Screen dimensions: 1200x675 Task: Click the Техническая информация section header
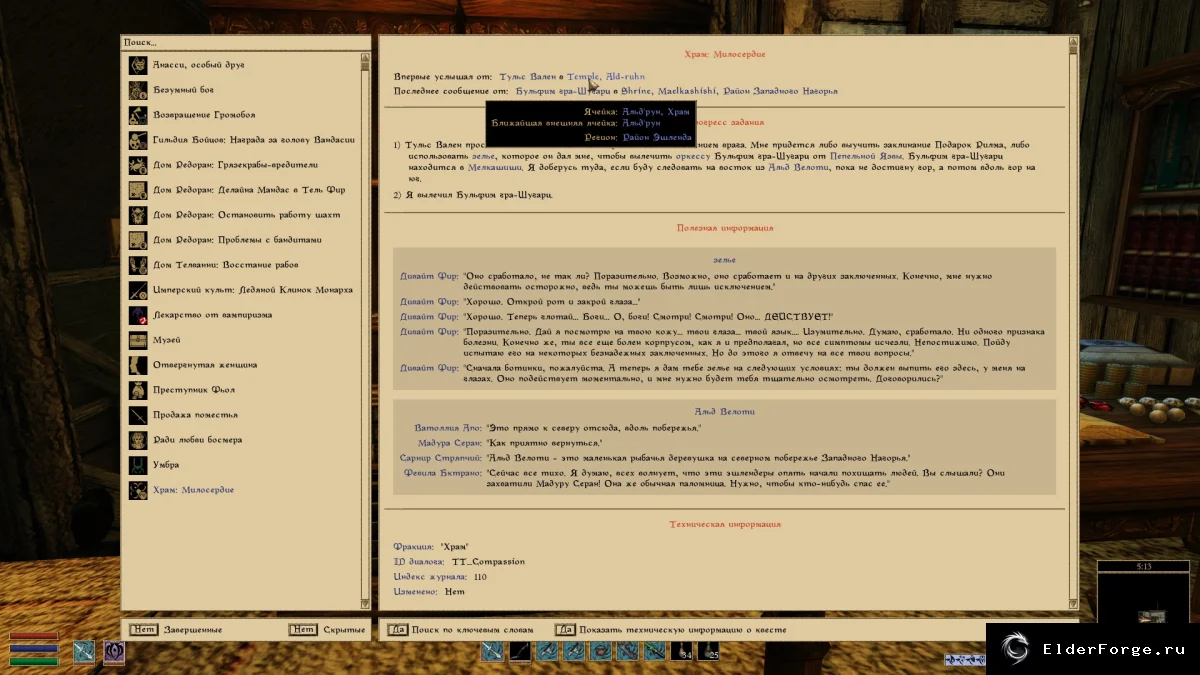point(725,524)
